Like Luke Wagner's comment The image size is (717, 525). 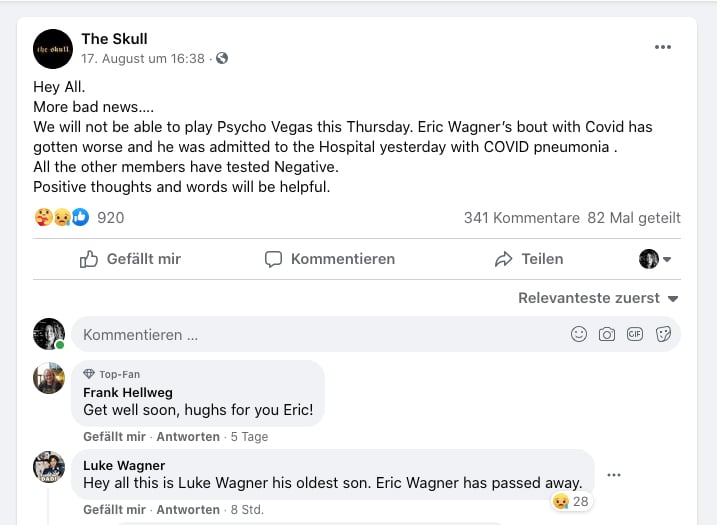114,510
